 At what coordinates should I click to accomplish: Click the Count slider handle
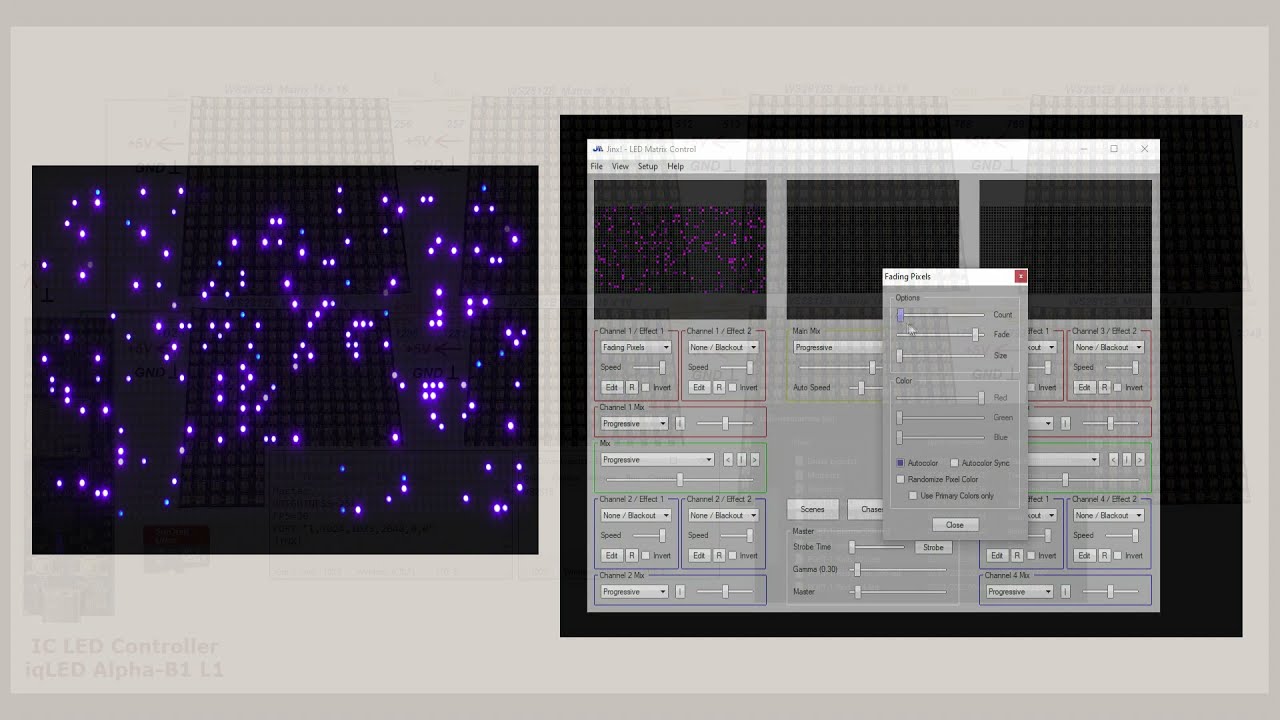[x=900, y=315]
